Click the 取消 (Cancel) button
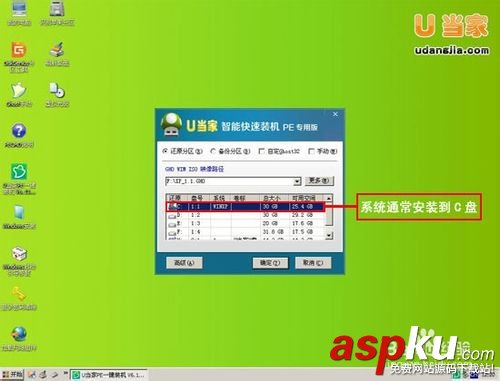Image resolution: width=500 pixels, height=381 pixels. coord(313,263)
